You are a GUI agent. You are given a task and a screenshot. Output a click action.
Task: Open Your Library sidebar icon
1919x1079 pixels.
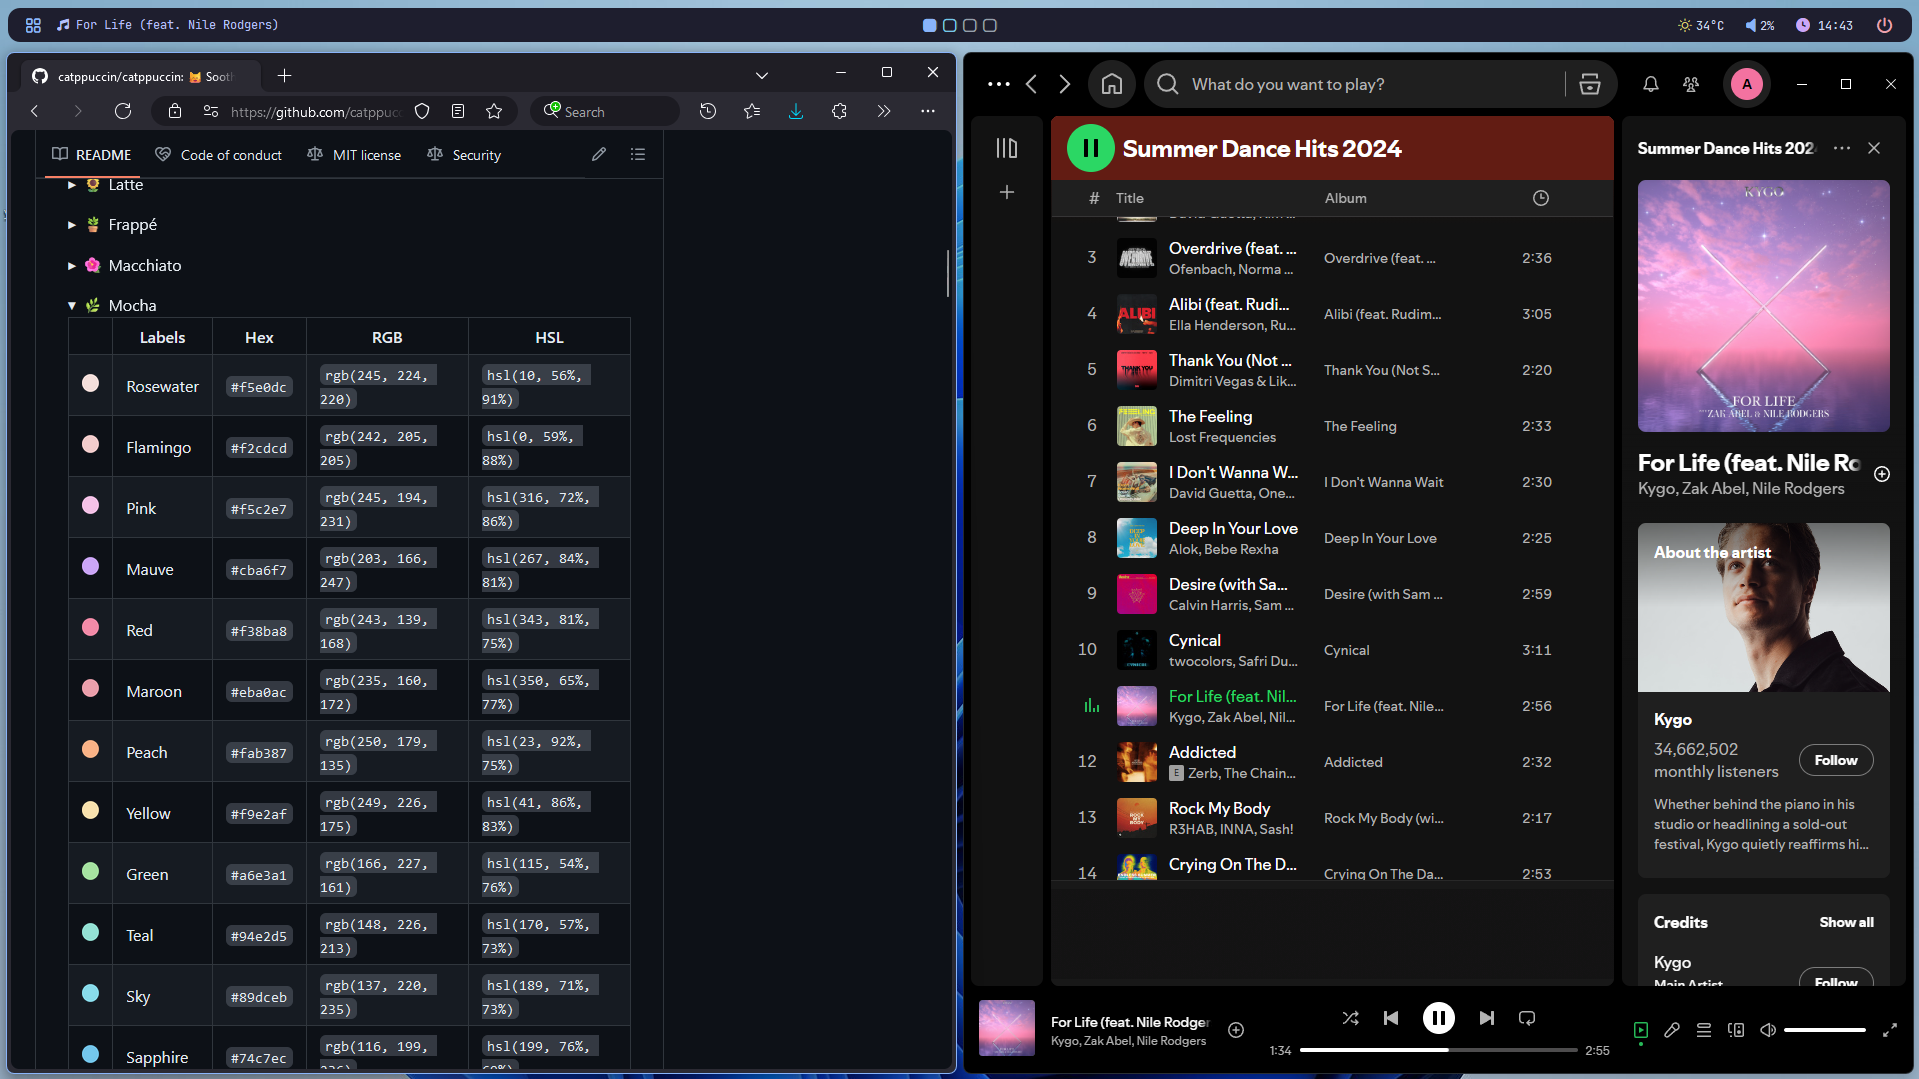(1007, 148)
